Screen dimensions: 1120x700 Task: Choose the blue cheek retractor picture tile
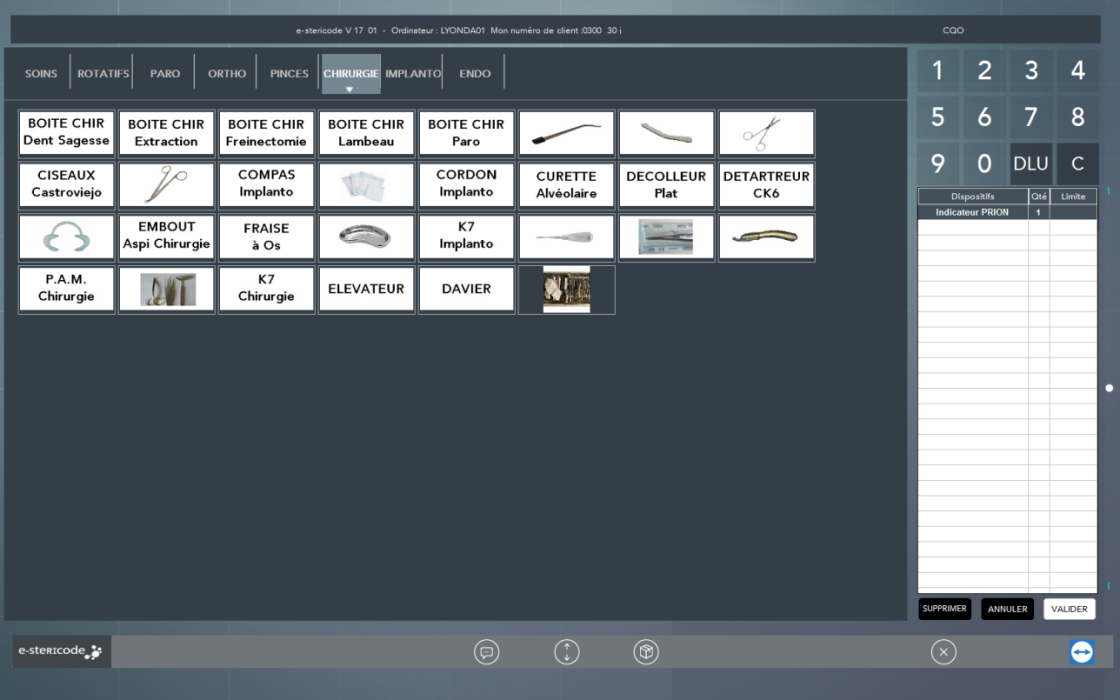click(66, 236)
